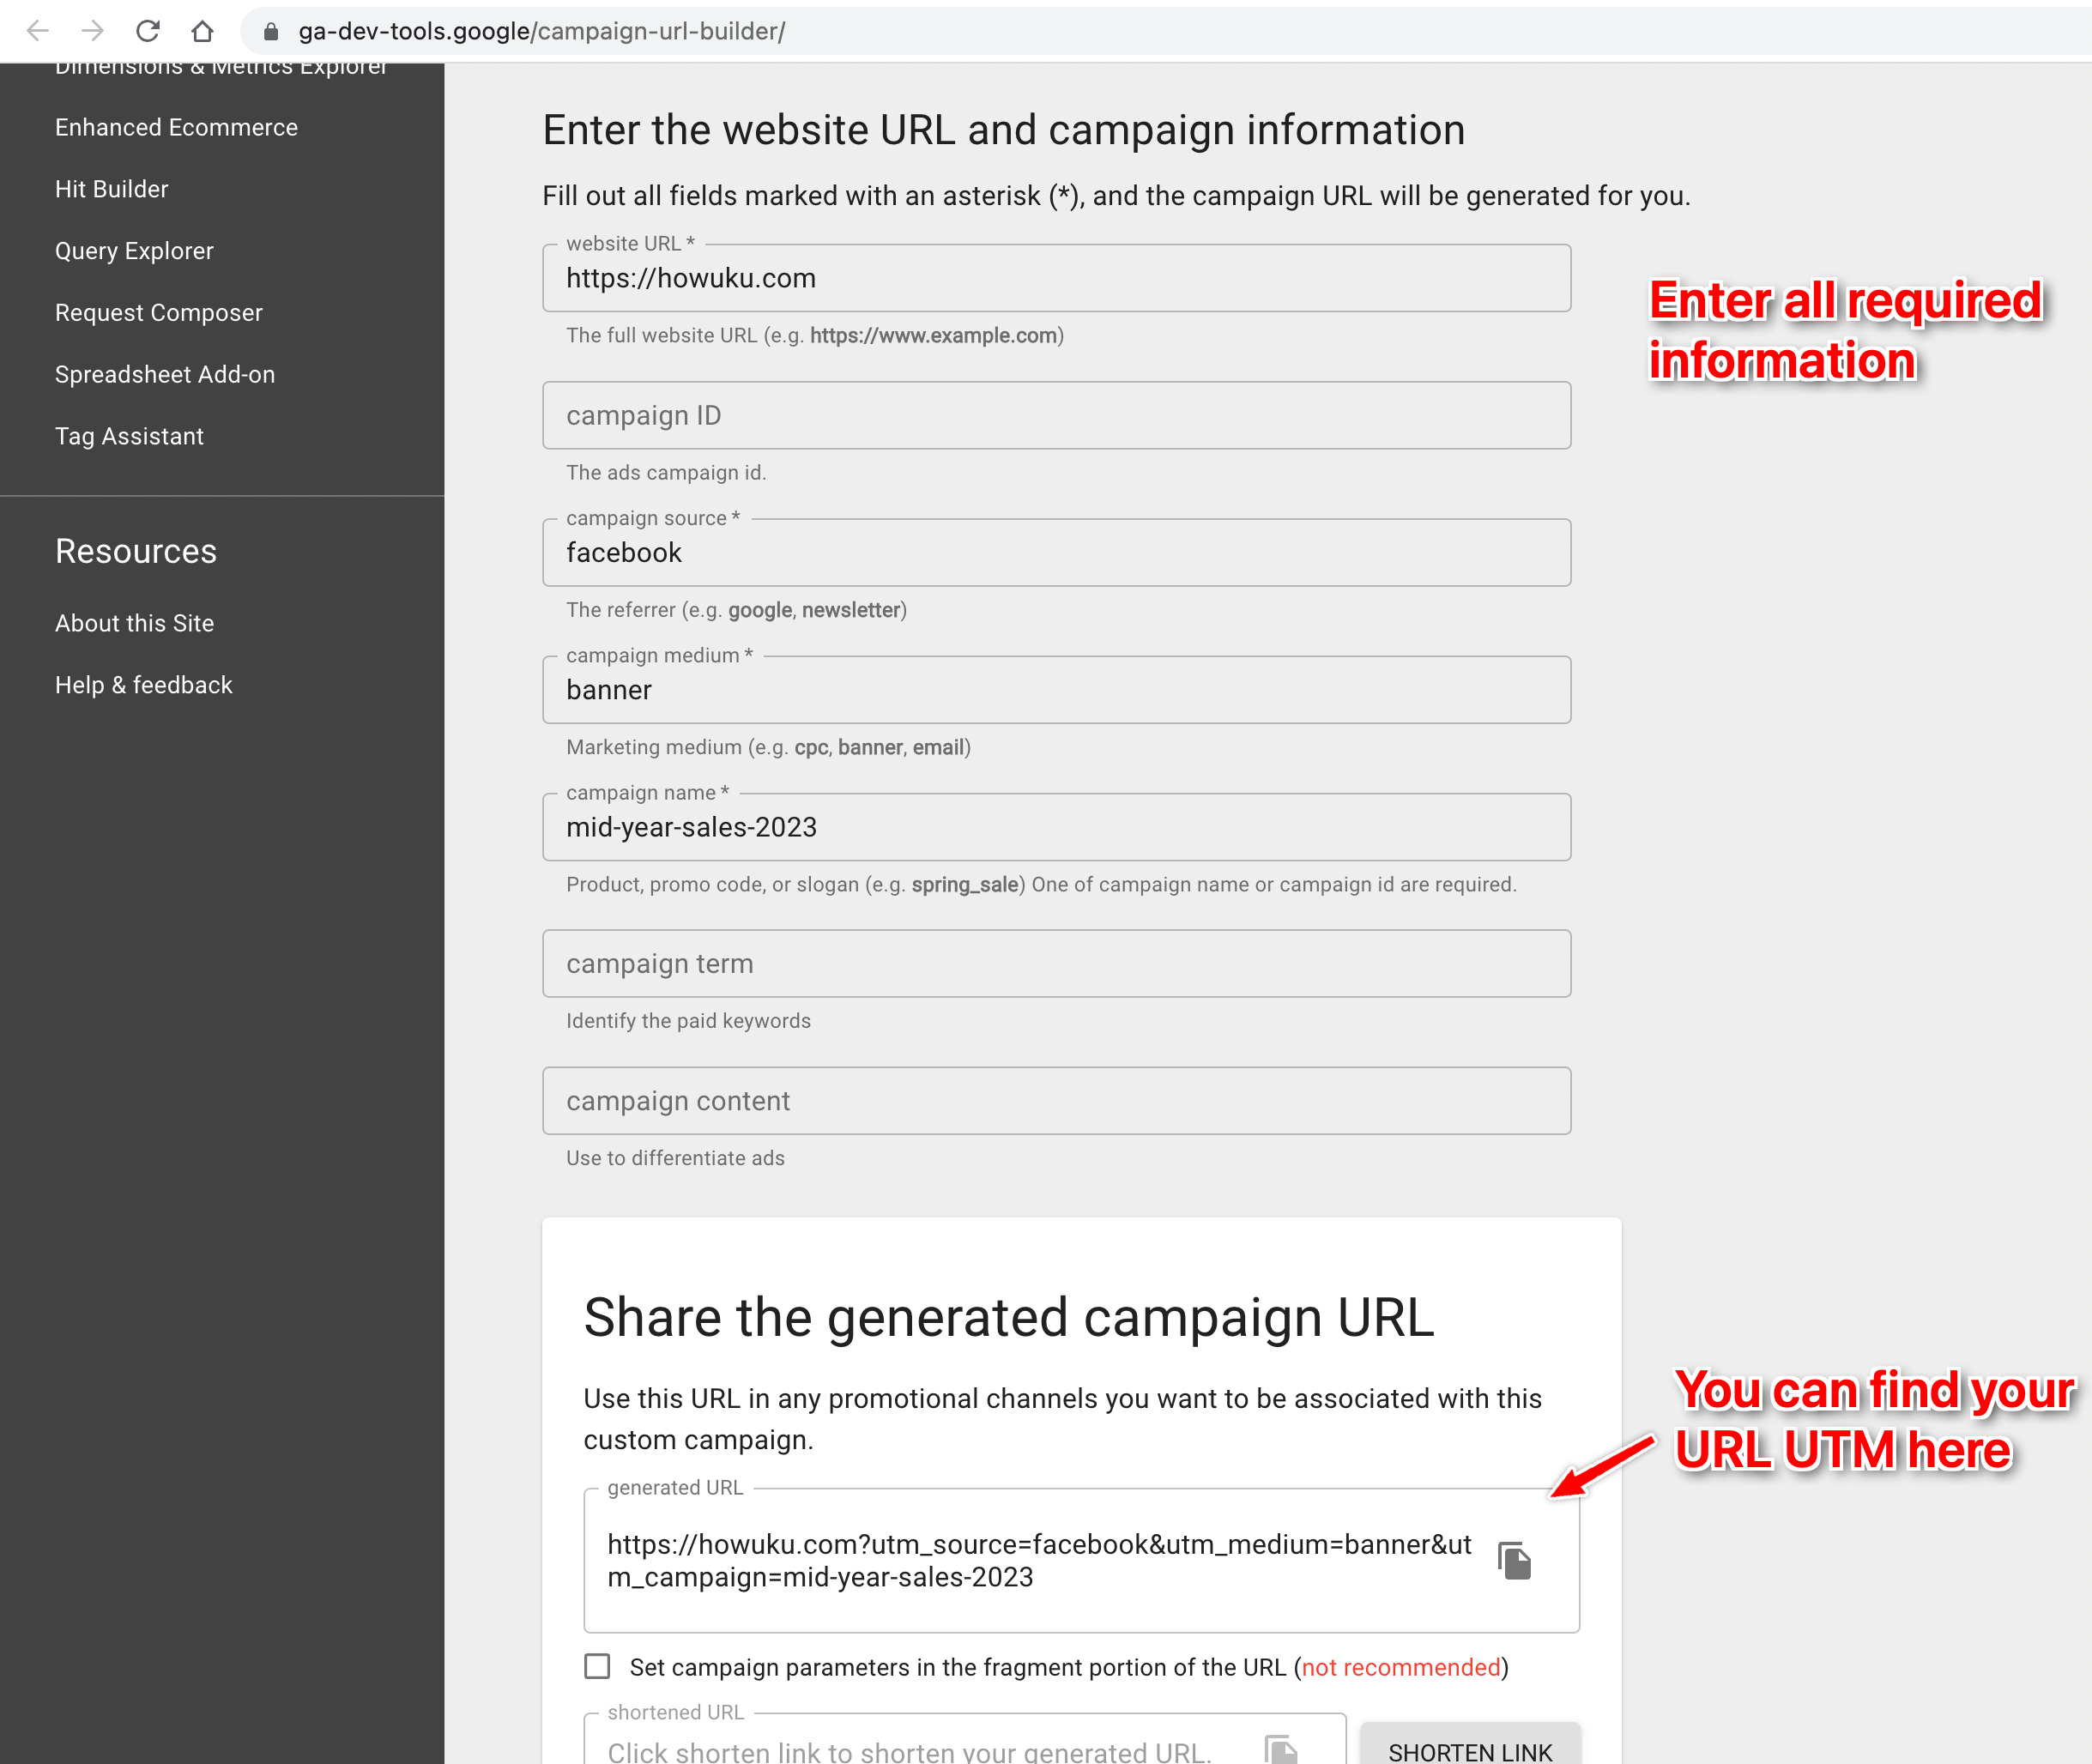Click the browser forward arrow

[x=93, y=31]
